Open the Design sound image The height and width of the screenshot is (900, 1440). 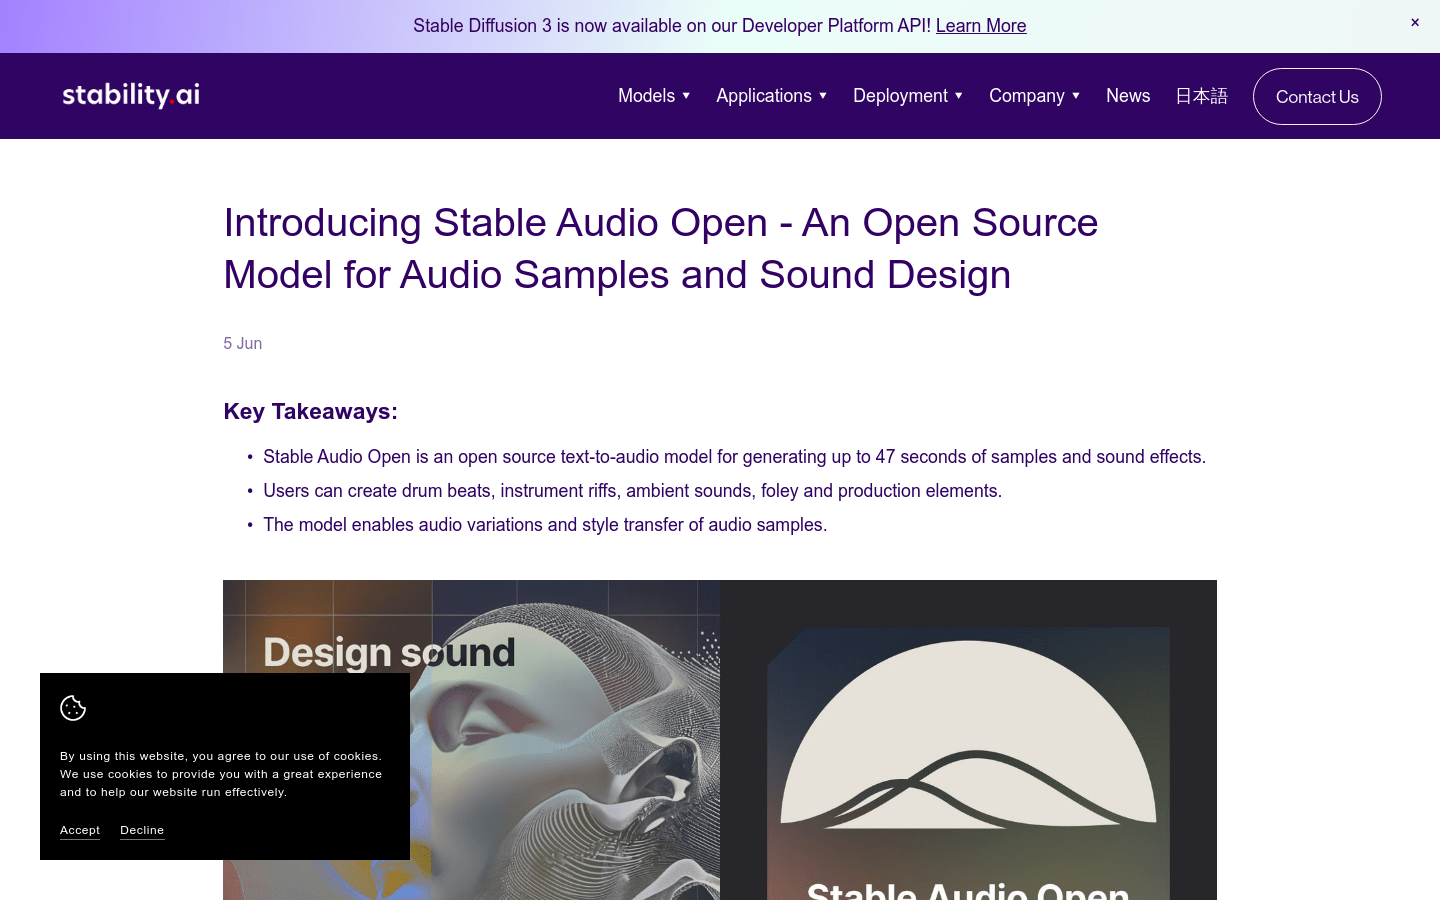(x=471, y=740)
